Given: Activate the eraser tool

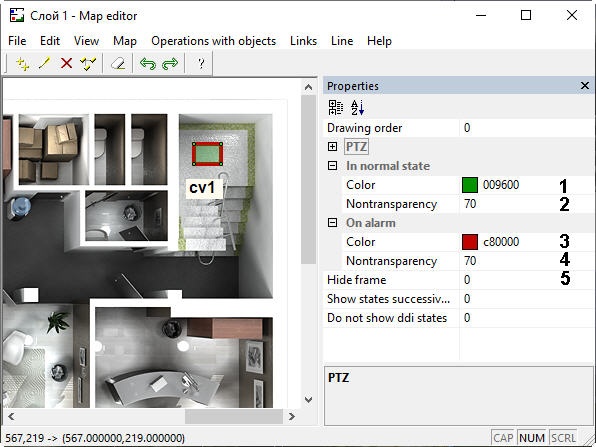Looking at the screenshot, I should [118, 63].
